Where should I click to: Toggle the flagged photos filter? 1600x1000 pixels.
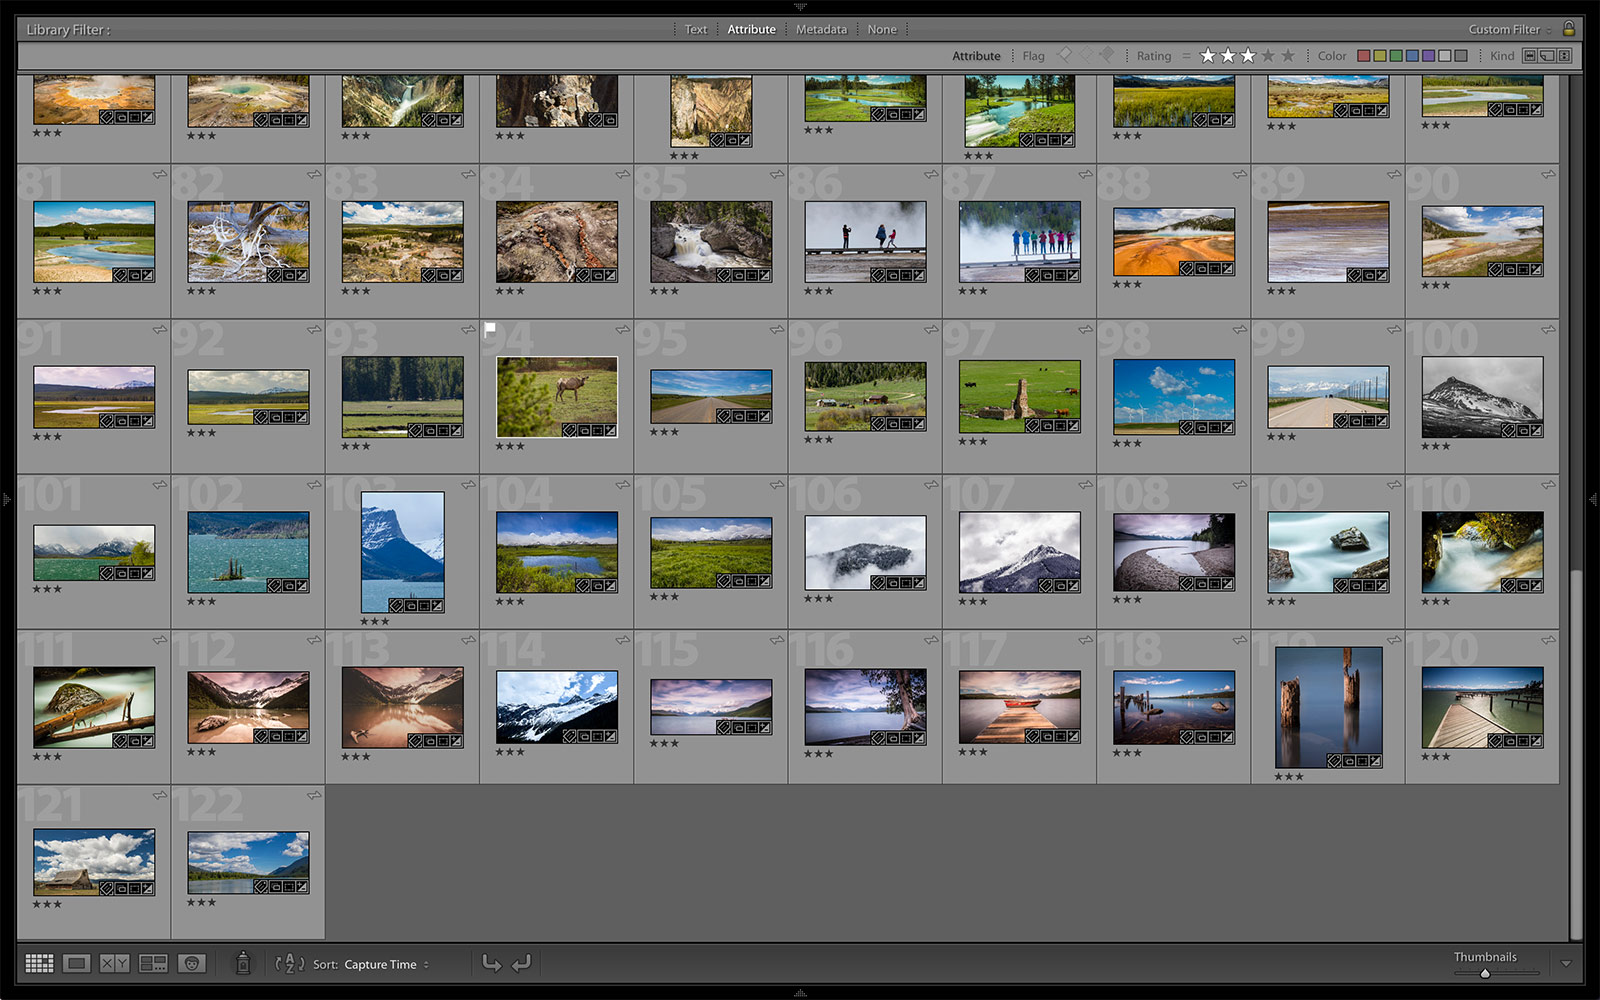click(1064, 55)
